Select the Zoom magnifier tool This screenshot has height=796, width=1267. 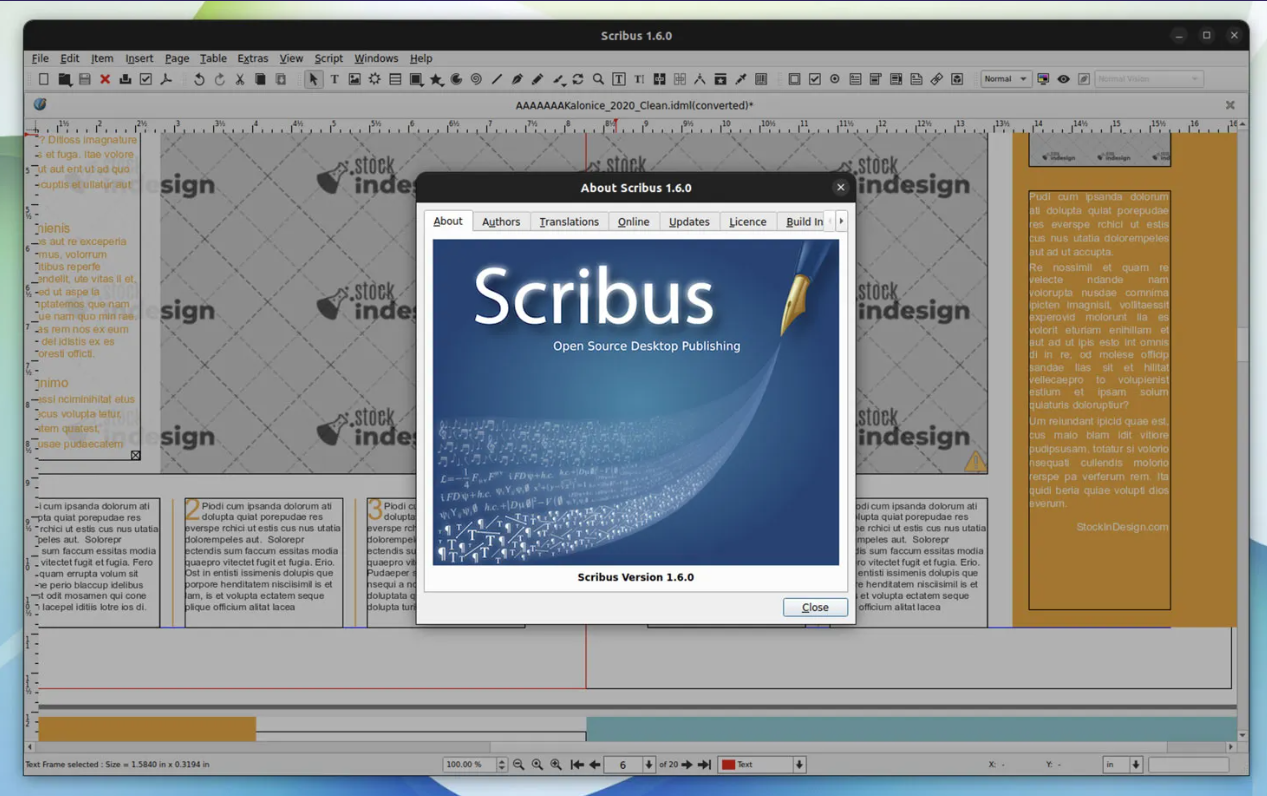597,79
